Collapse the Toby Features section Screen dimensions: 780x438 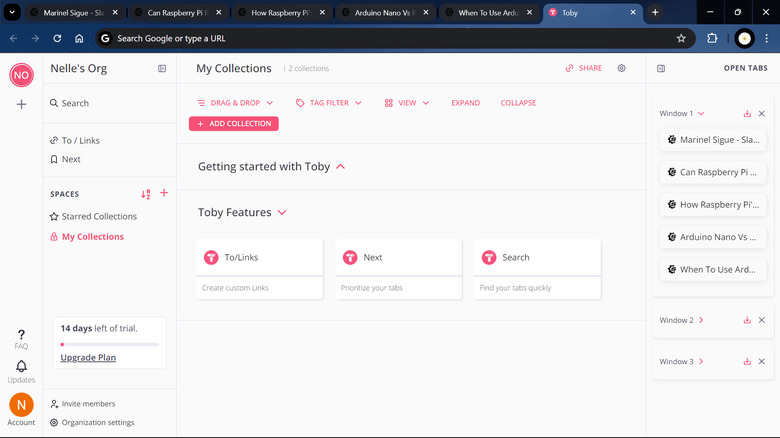pyautogui.click(x=282, y=213)
